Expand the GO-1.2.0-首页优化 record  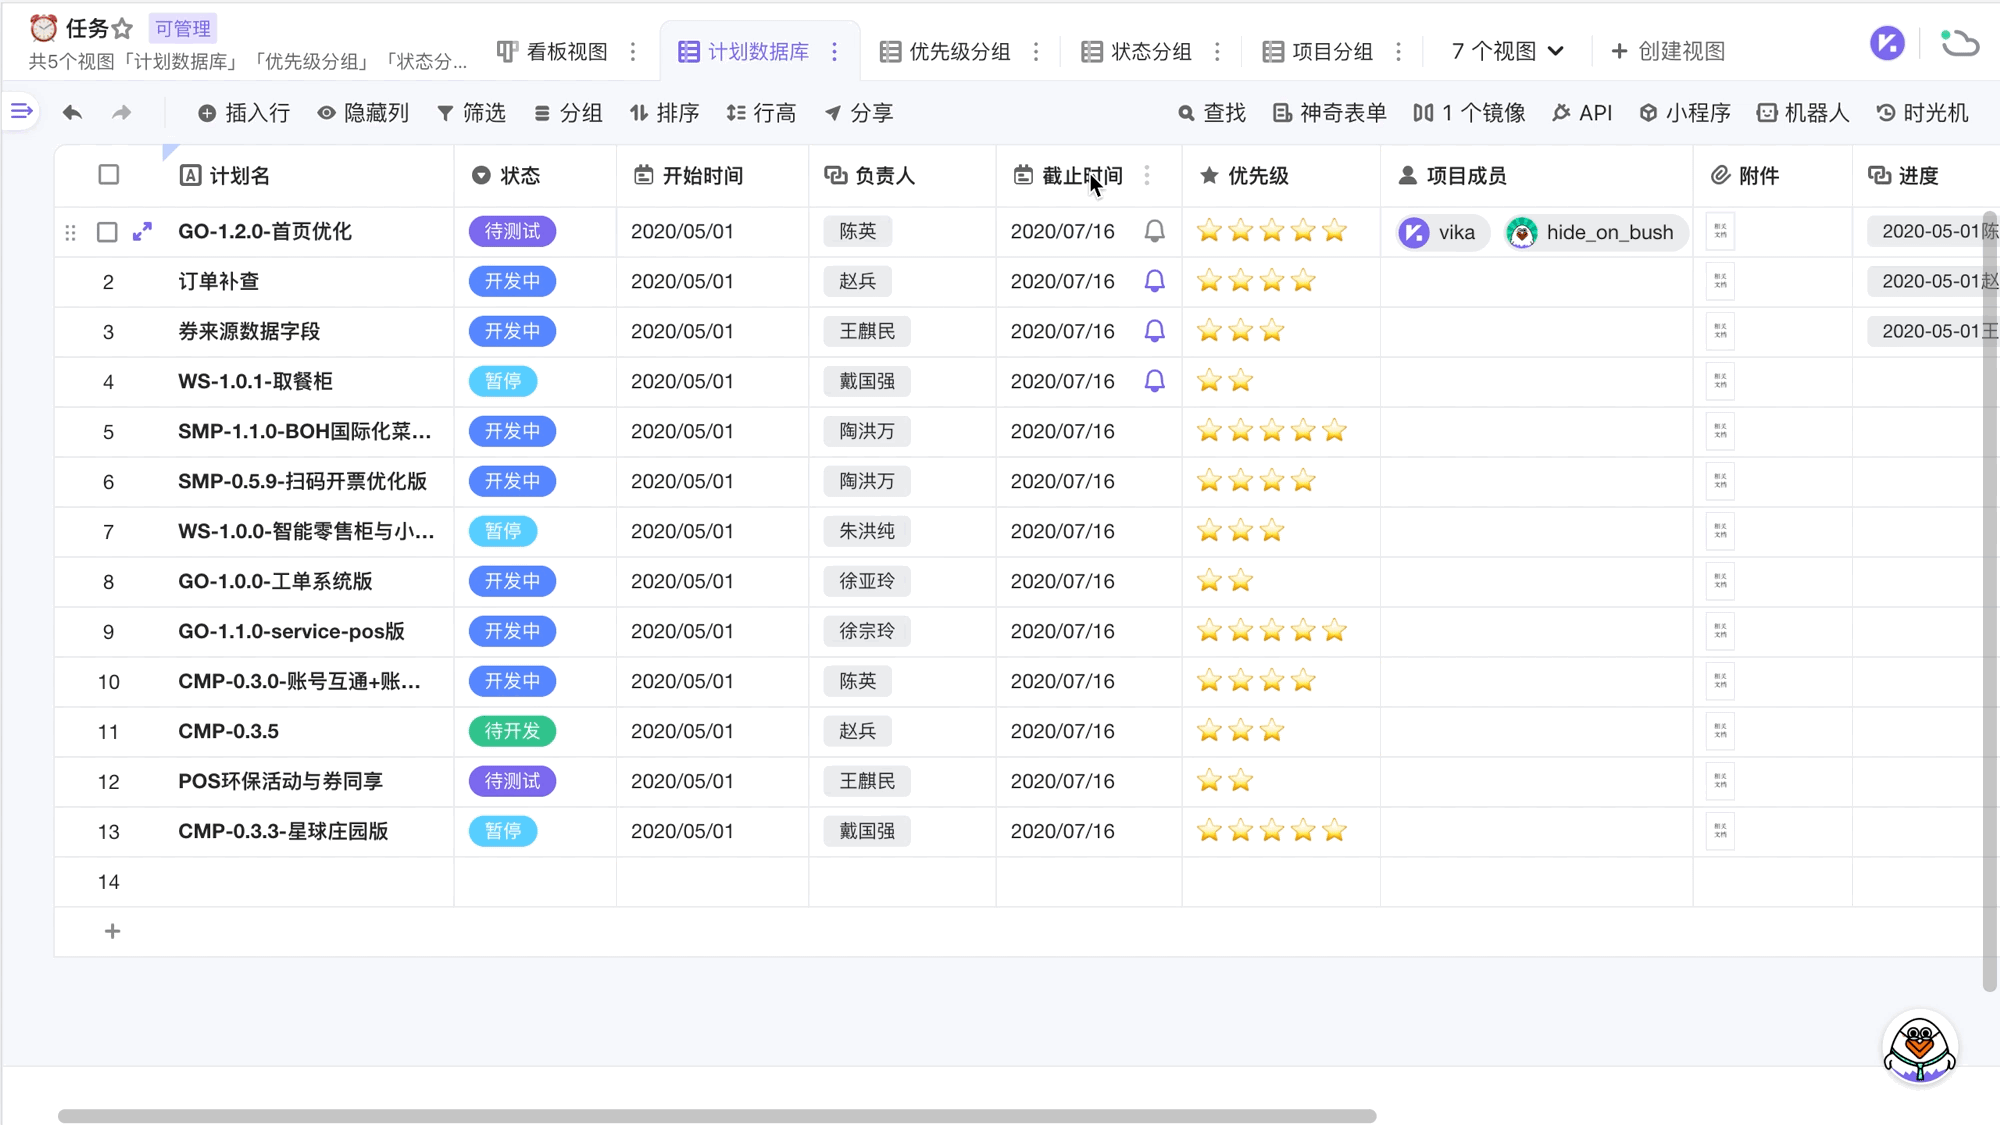pos(142,231)
